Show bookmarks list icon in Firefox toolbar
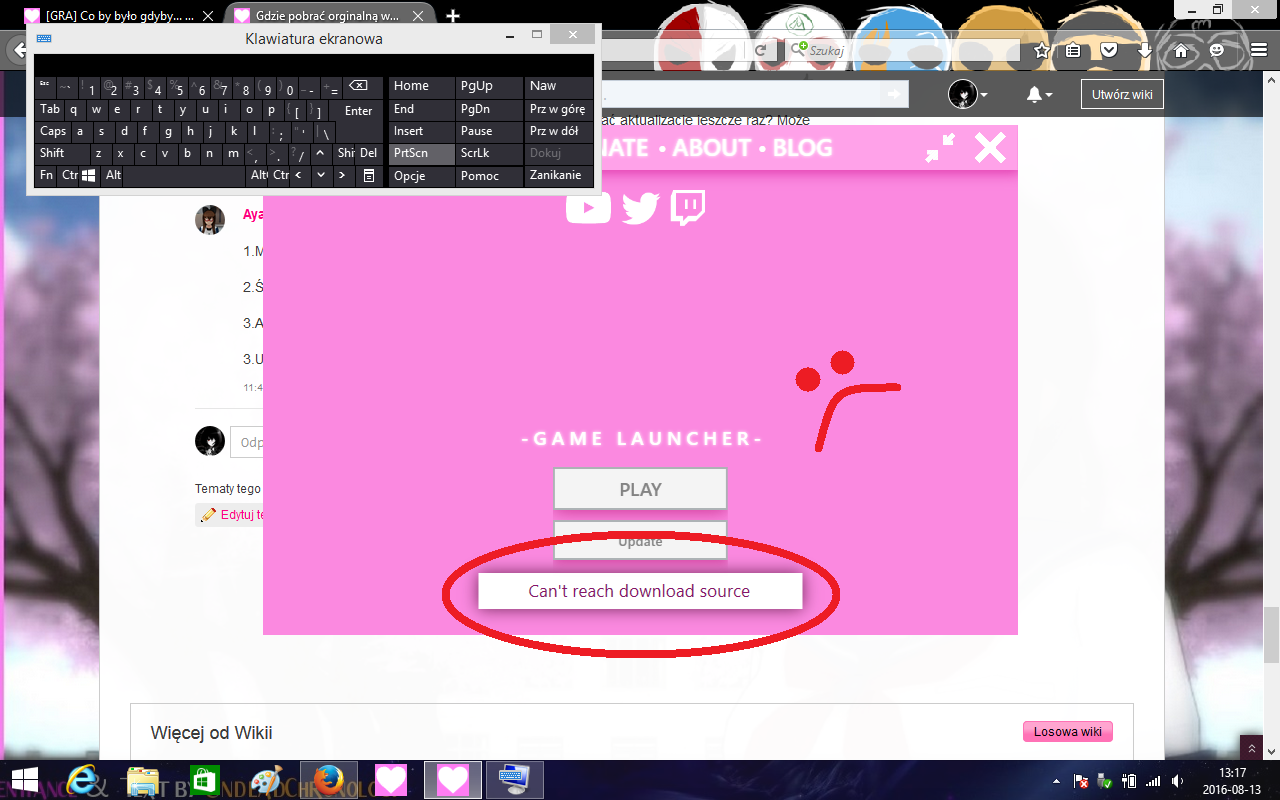This screenshot has width=1280, height=800. (x=1073, y=50)
